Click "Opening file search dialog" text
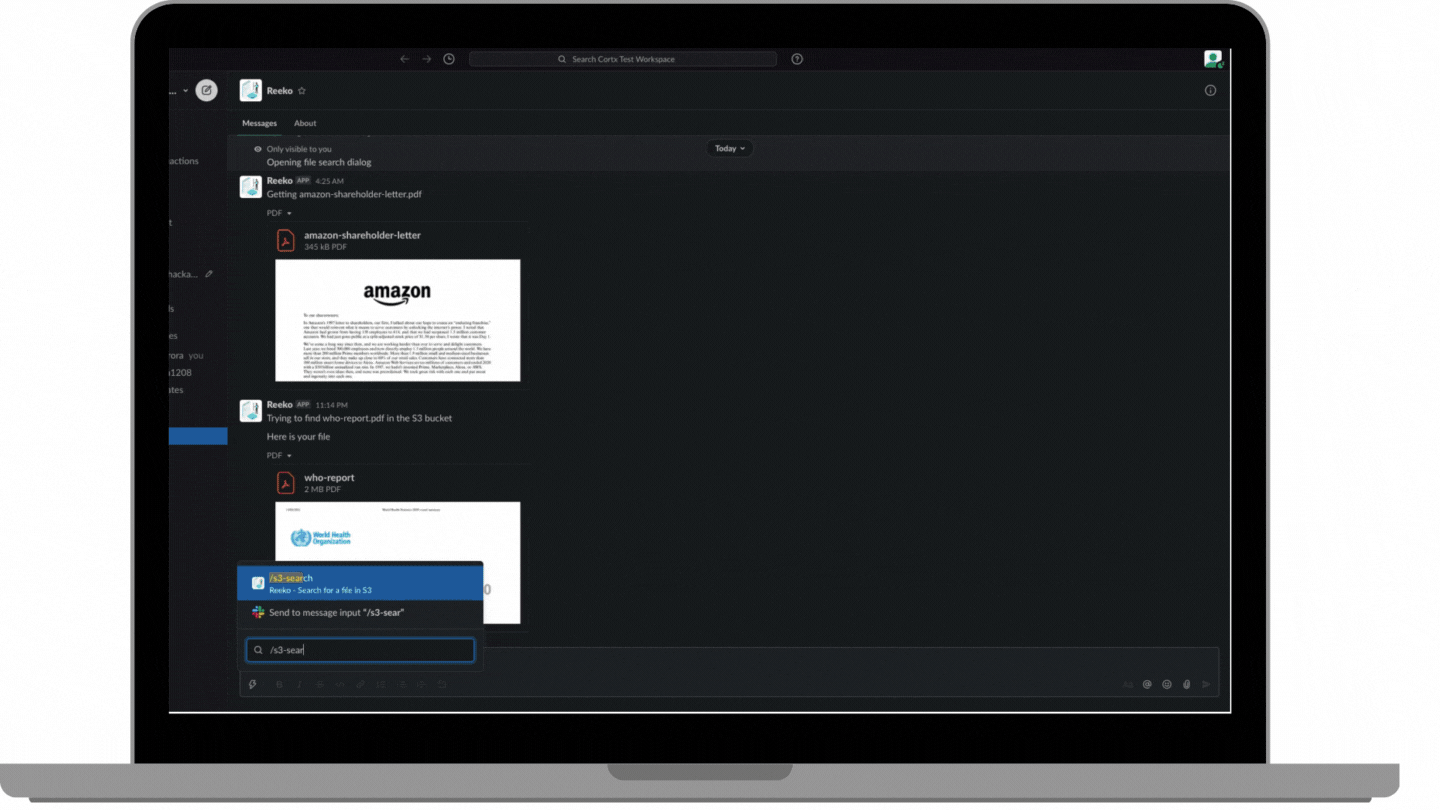The image size is (1440, 810). pos(319,162)
